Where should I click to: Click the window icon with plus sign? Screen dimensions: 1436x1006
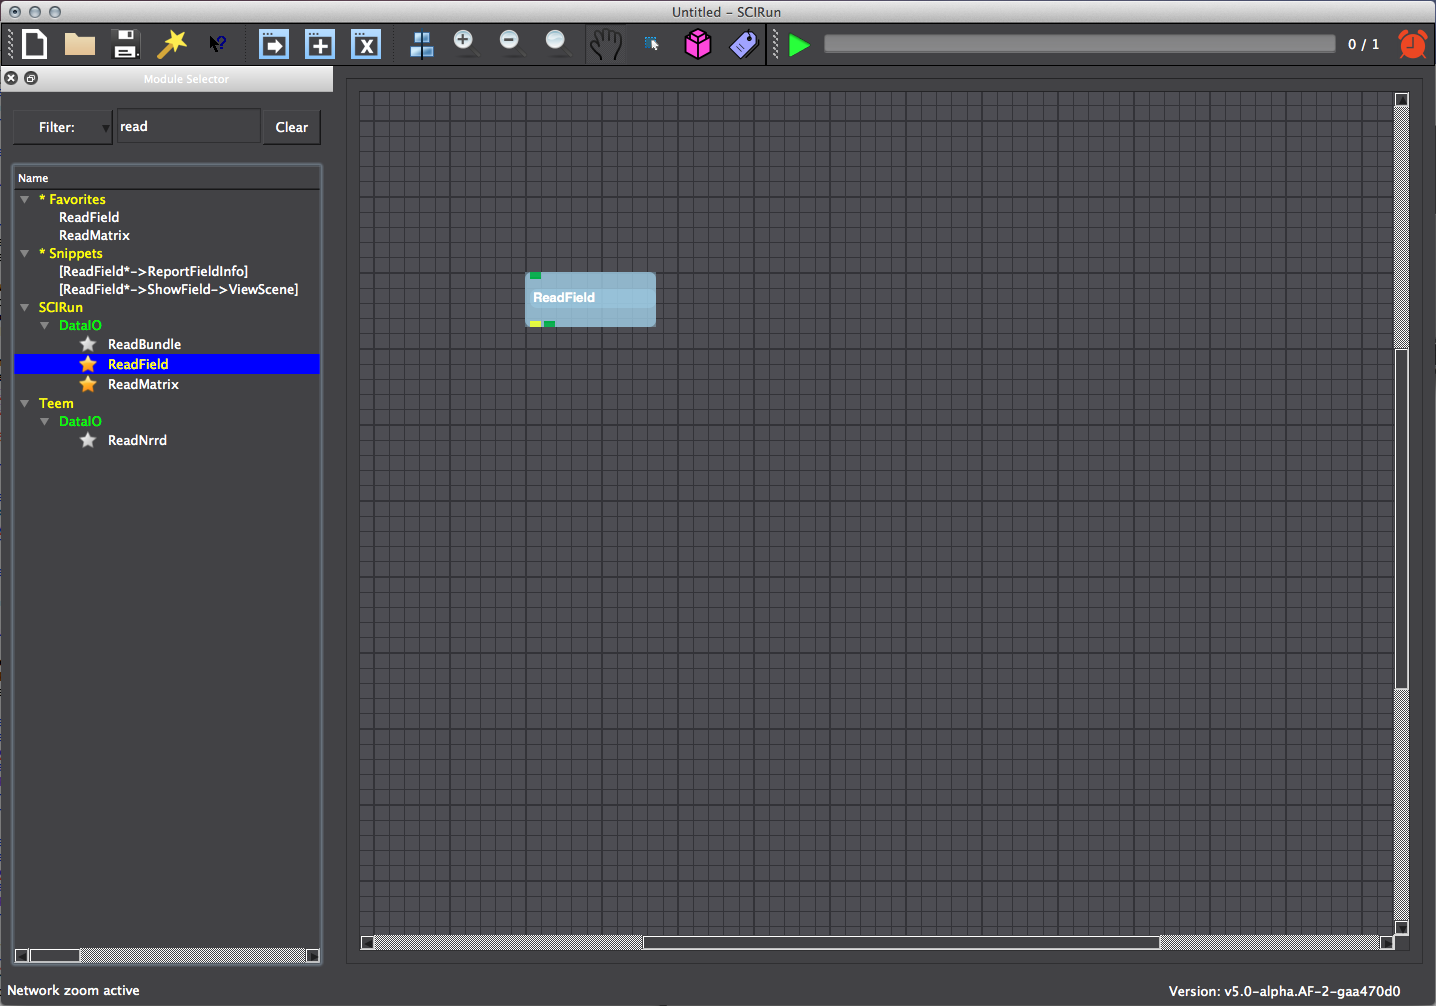320,44
